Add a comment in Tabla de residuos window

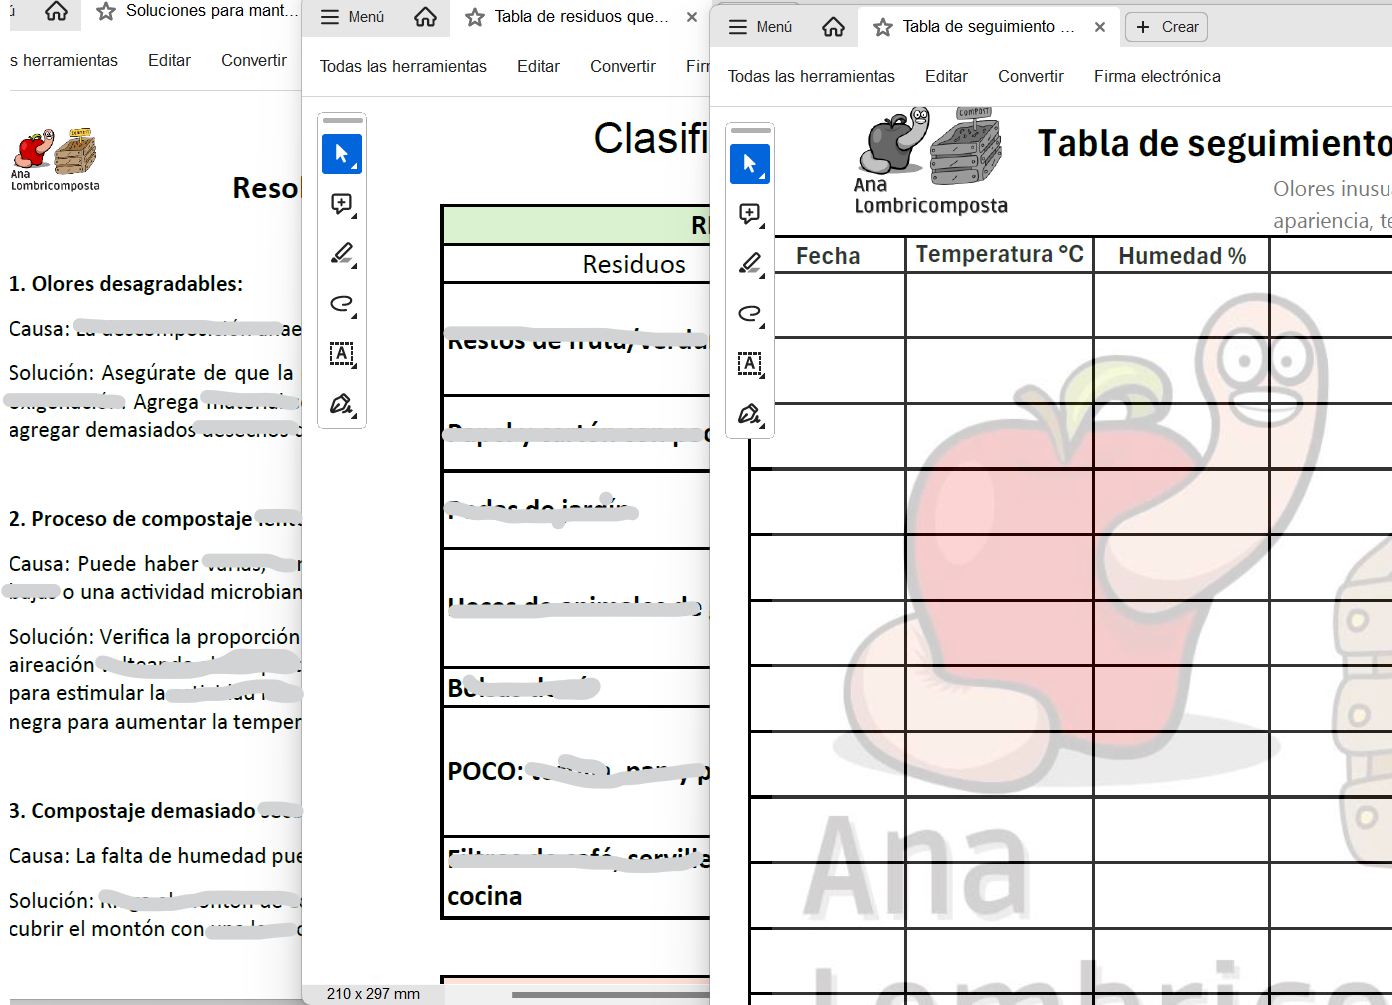[342, 204]
